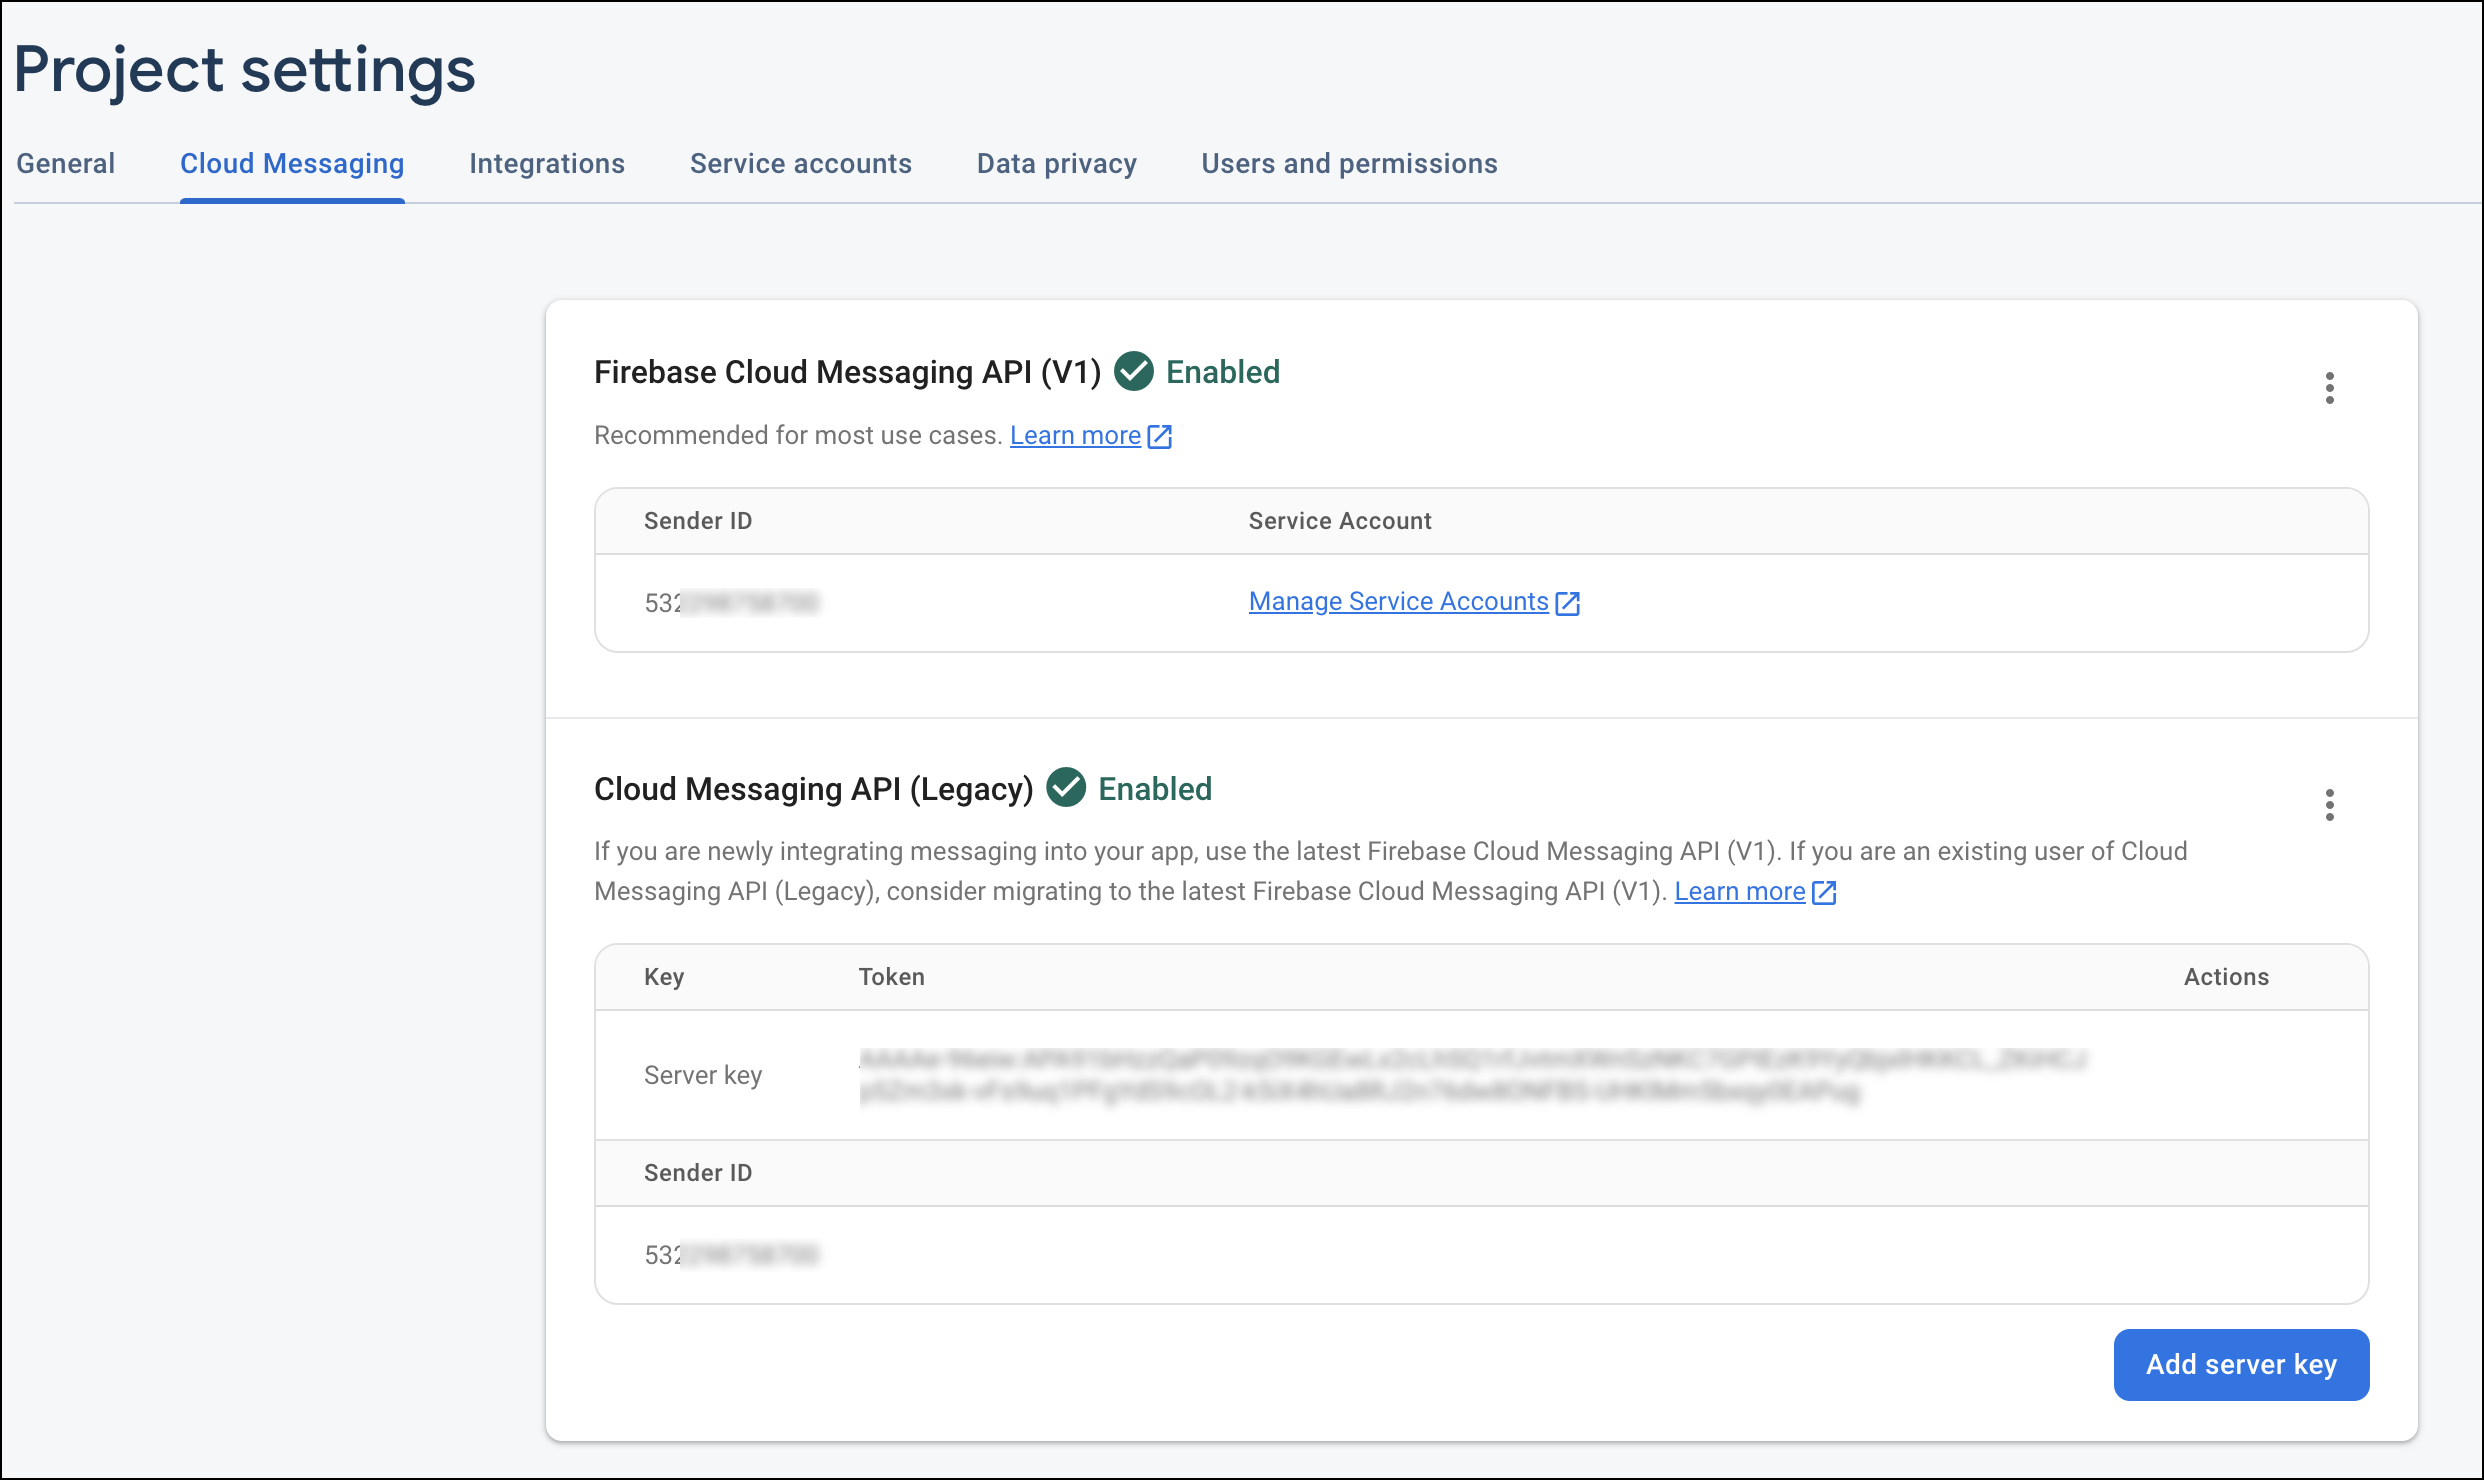Open the Data privacy tab

(1056, 164)
